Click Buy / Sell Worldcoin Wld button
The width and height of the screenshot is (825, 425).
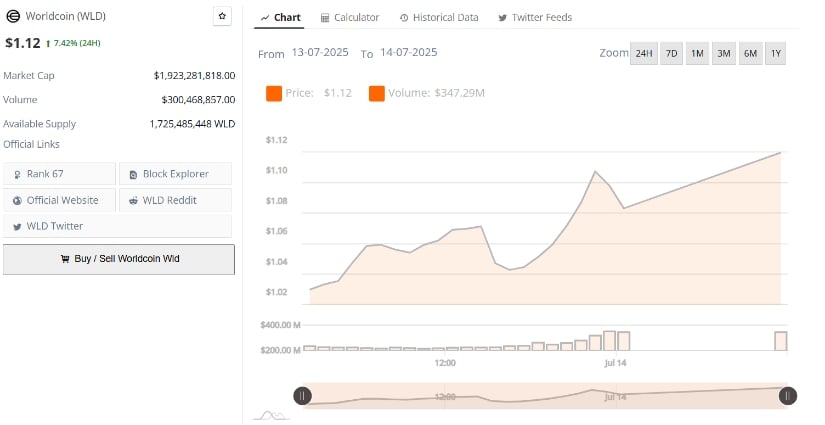tap(119, 259)
